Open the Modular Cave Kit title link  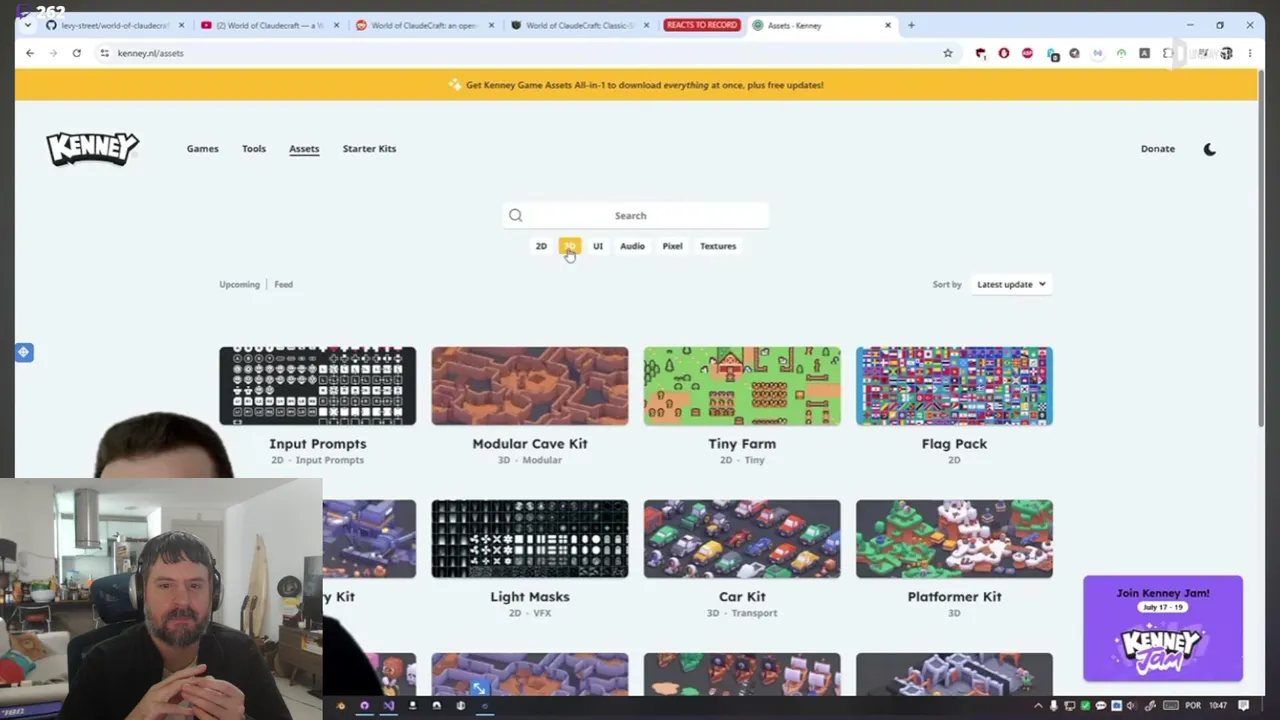[x=530, y=444]
